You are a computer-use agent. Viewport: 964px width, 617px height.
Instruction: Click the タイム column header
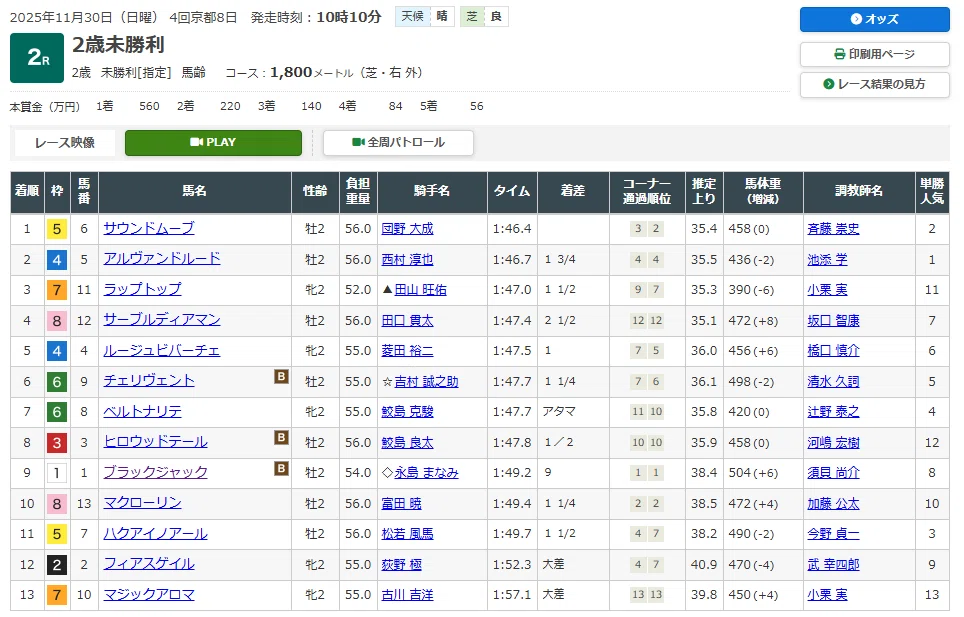pyautogui.click(x=512, y=191)
